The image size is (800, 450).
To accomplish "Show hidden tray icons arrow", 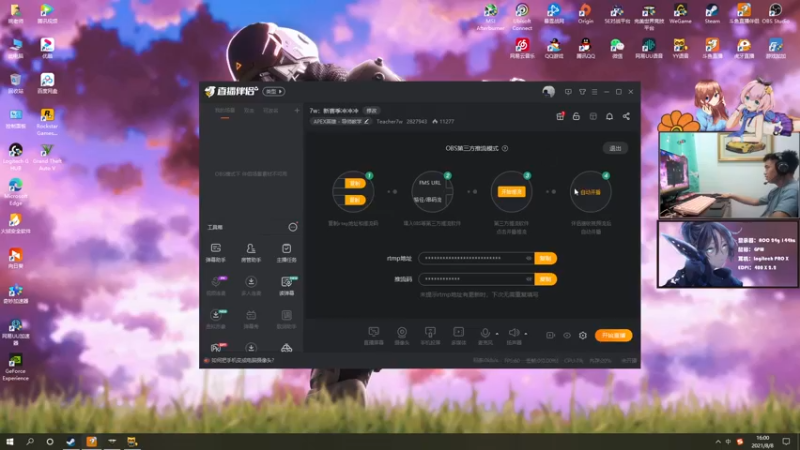I will [718, 442].
